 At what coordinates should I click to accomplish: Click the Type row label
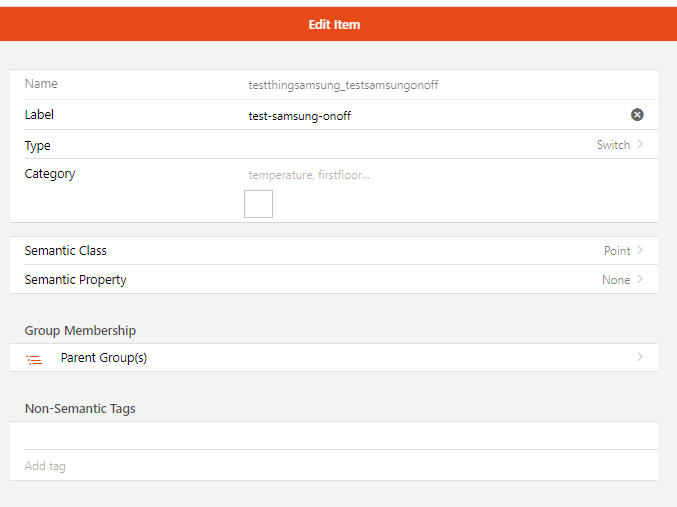38,146
